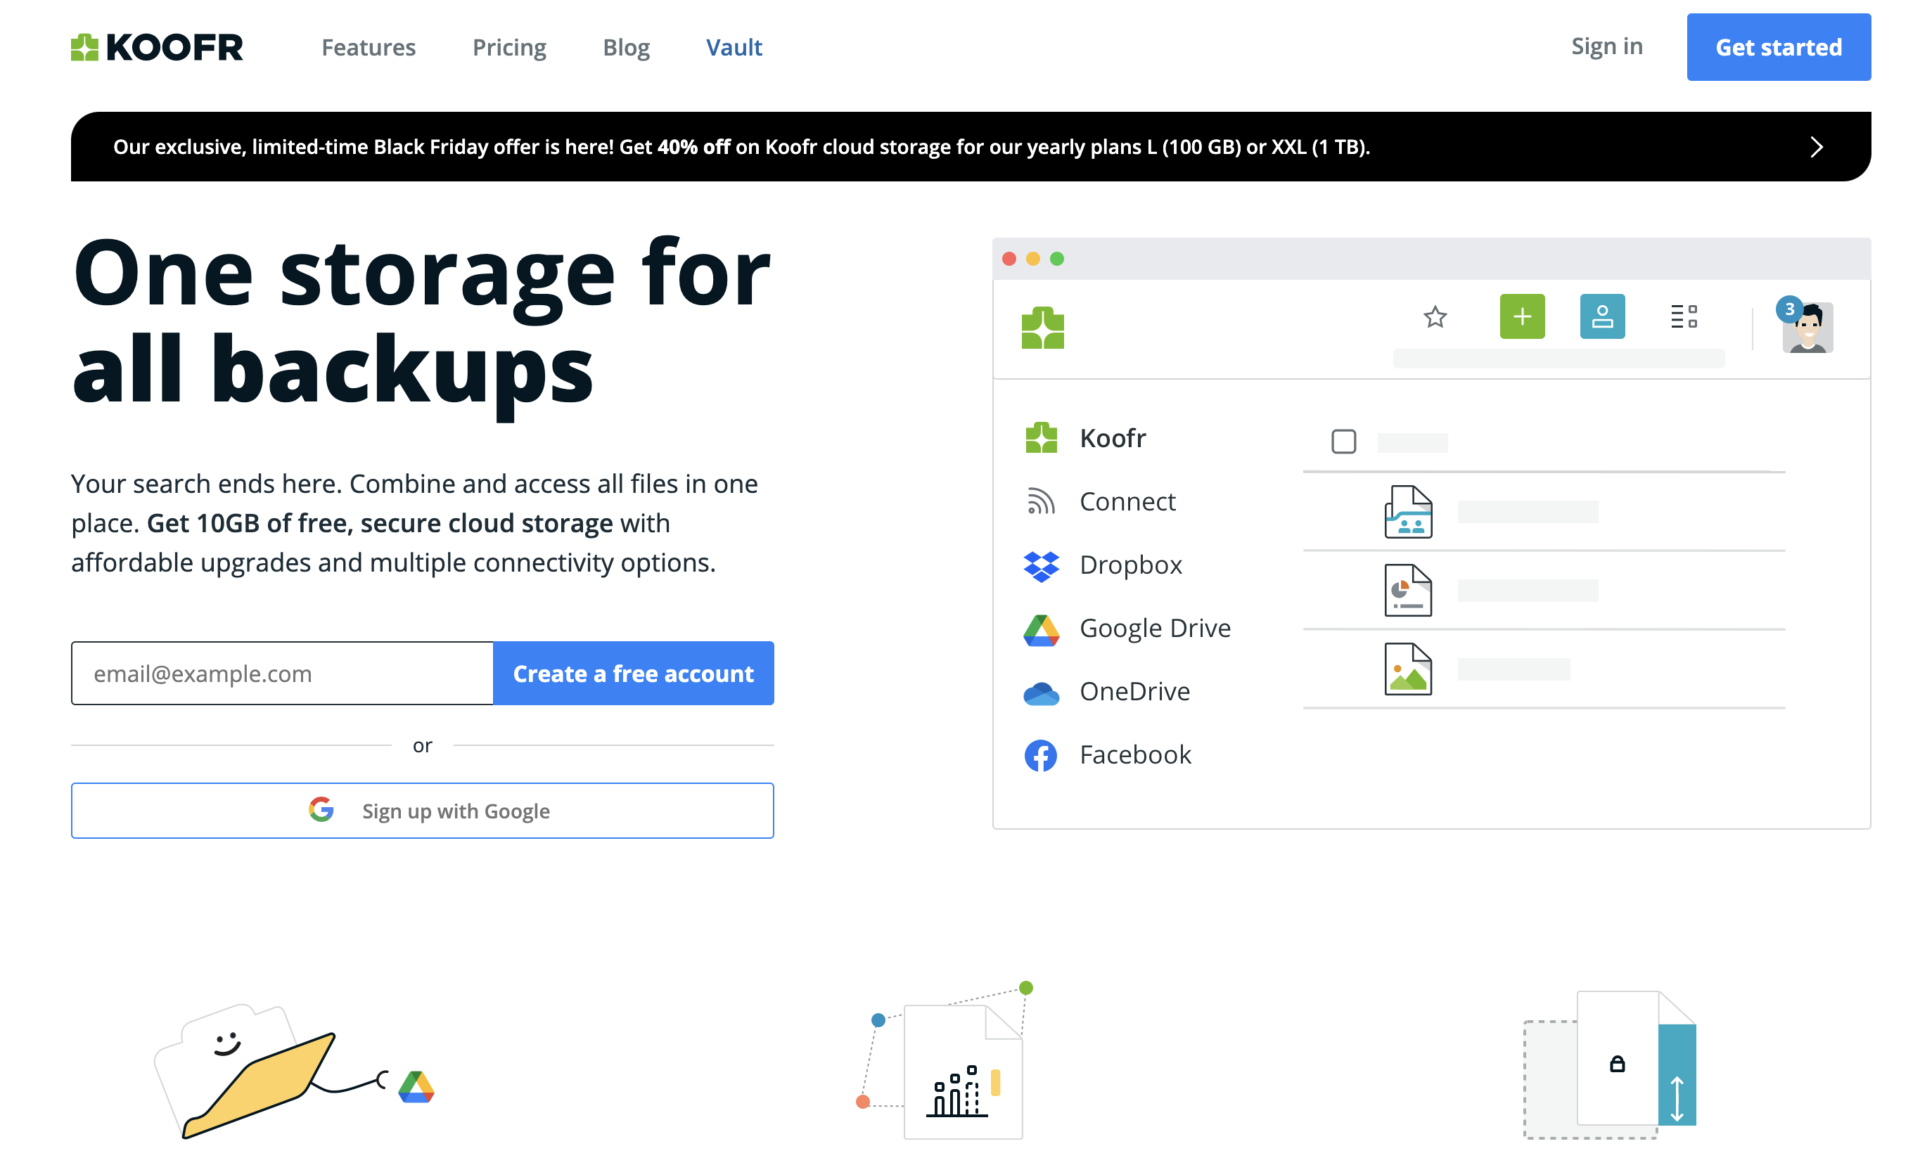Click the KOOFR logo in the header
Screen dimensions: 1920x1158
(156, 46)
